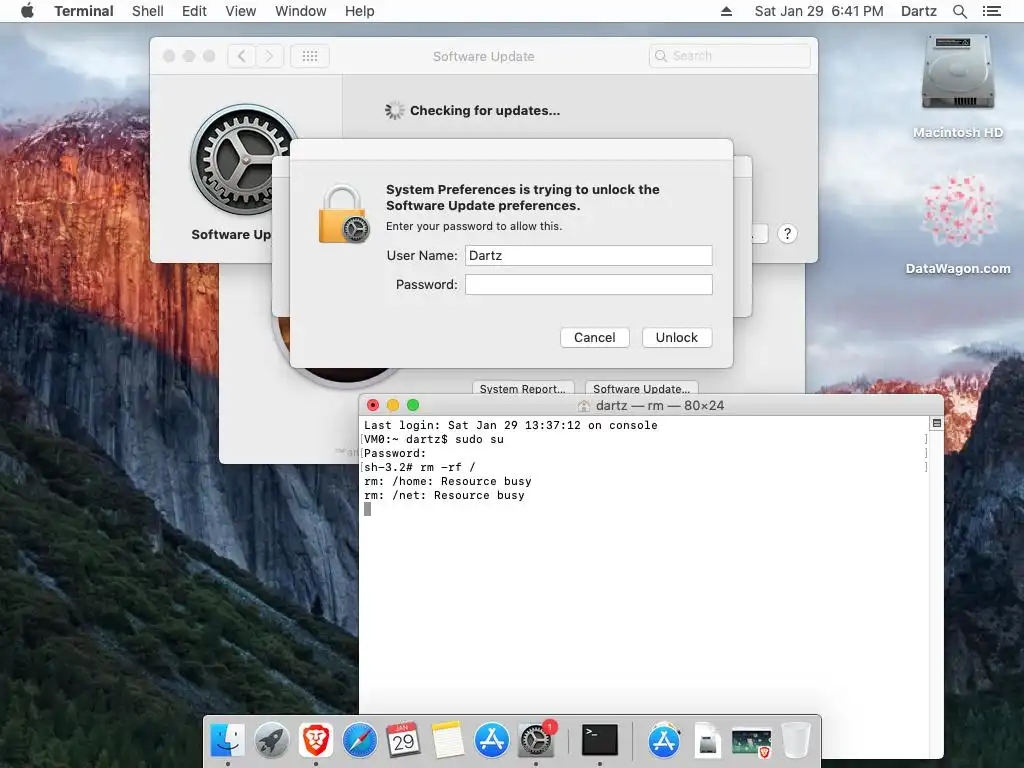Show all preferences grid button
This screenshot has width=1024, height=768.
[x=310, y=56]
